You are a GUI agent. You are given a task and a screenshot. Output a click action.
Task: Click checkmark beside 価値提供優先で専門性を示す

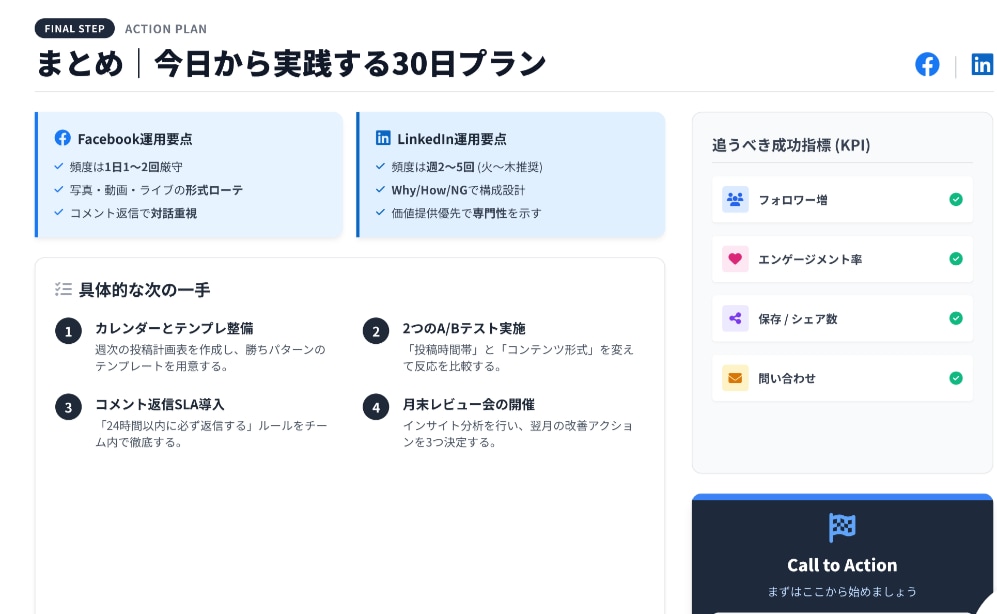[x=380, y=212]
